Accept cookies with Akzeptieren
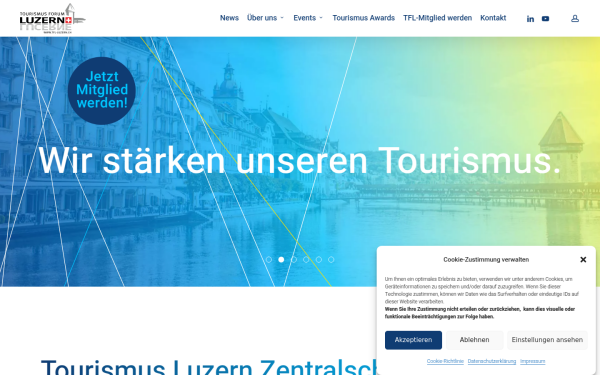 click(413, 340)
